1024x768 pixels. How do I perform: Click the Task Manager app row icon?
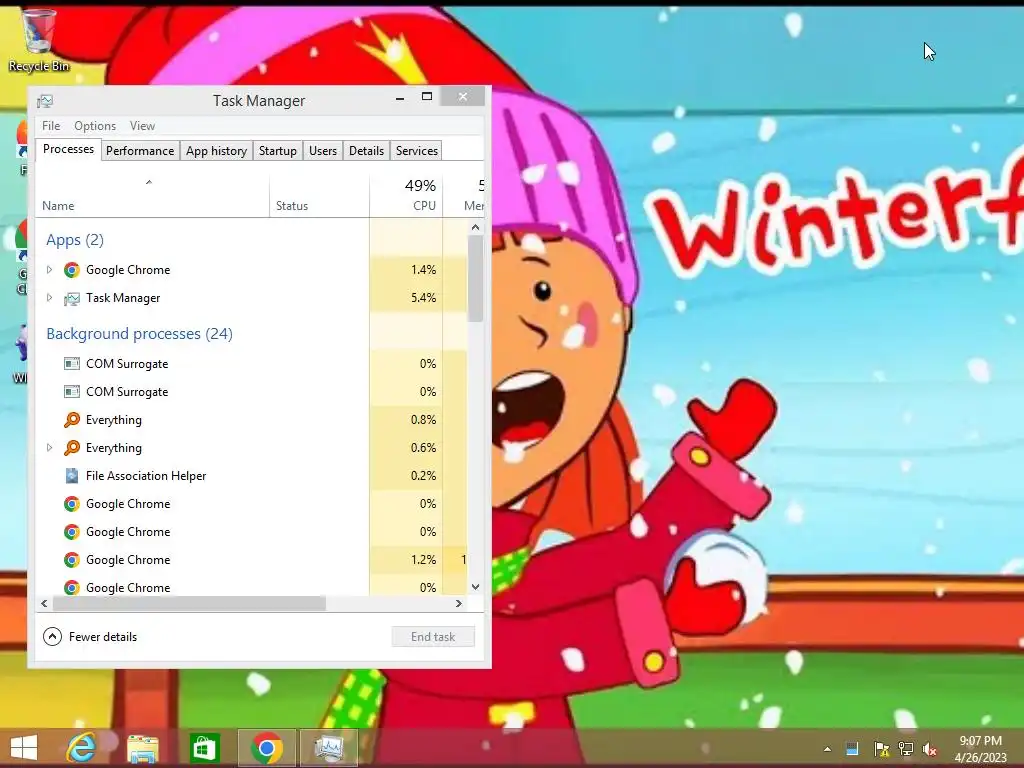coord(72,298)
